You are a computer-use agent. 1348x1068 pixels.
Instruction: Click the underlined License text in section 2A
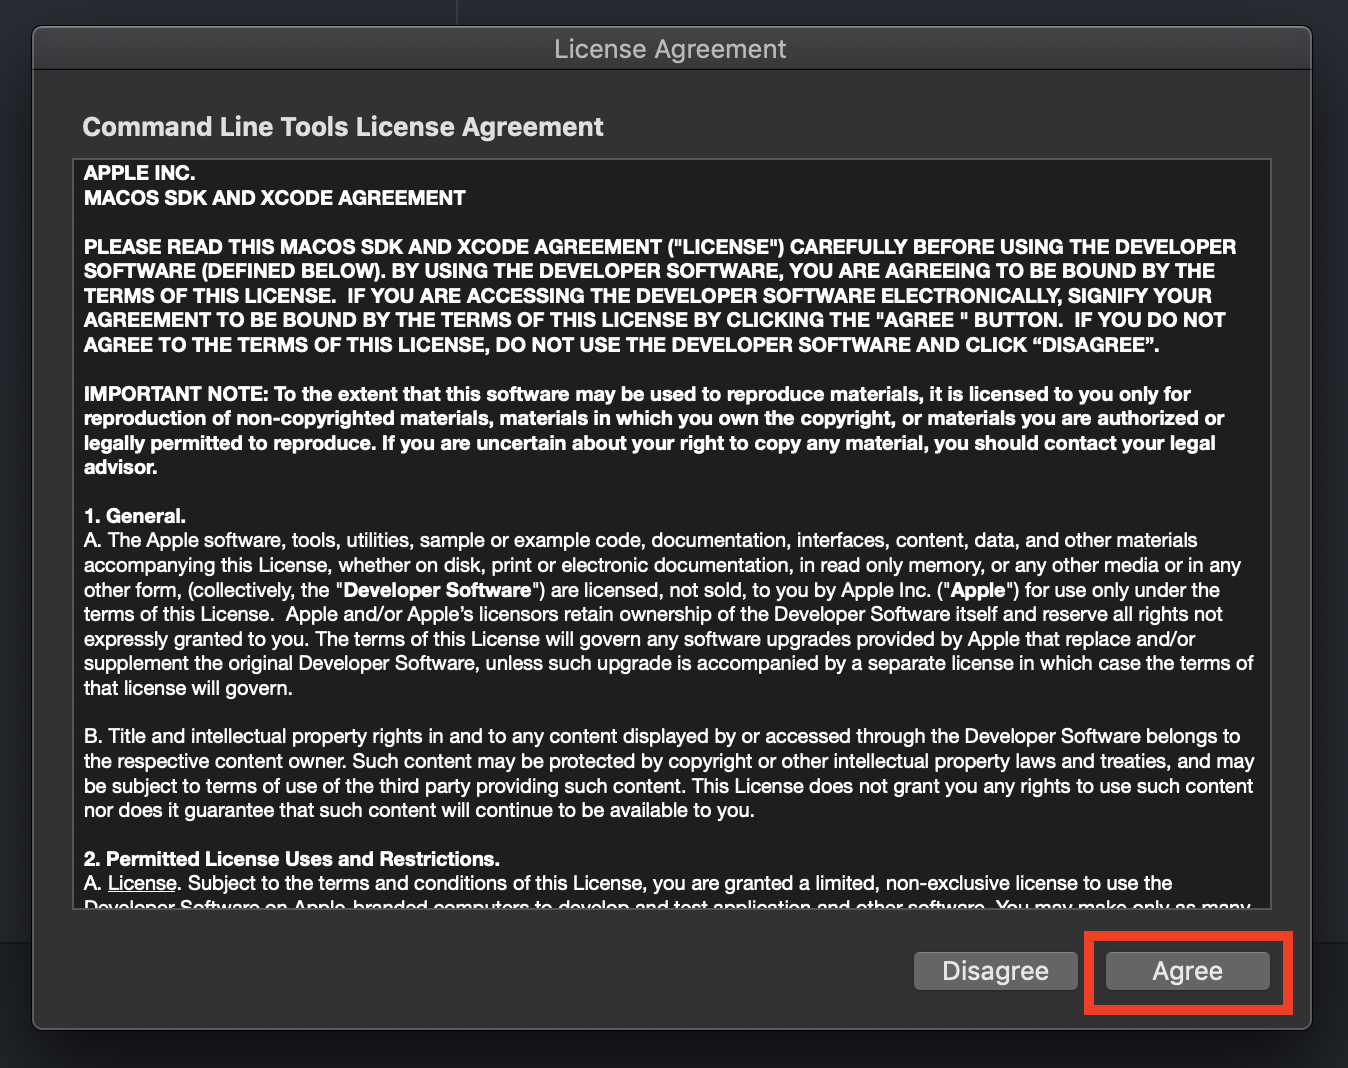[x=142, y=883]
